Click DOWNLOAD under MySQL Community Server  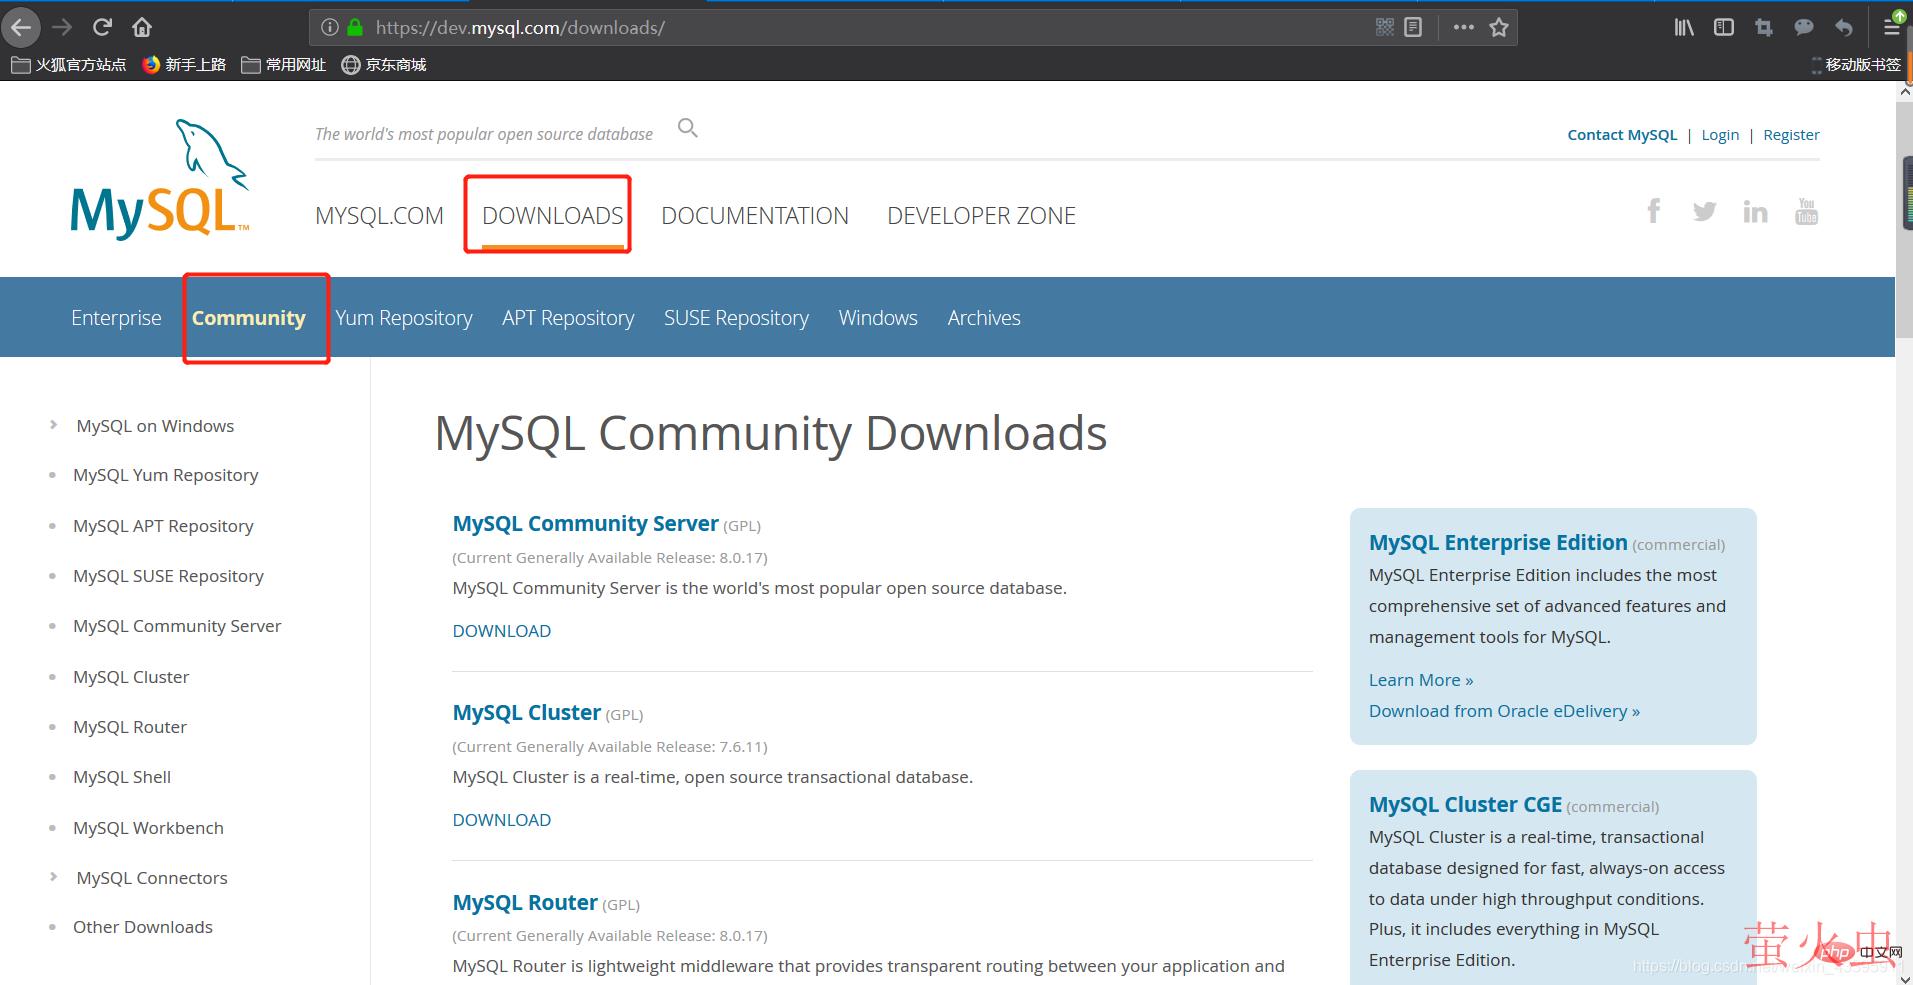click(x=501, y=631)
